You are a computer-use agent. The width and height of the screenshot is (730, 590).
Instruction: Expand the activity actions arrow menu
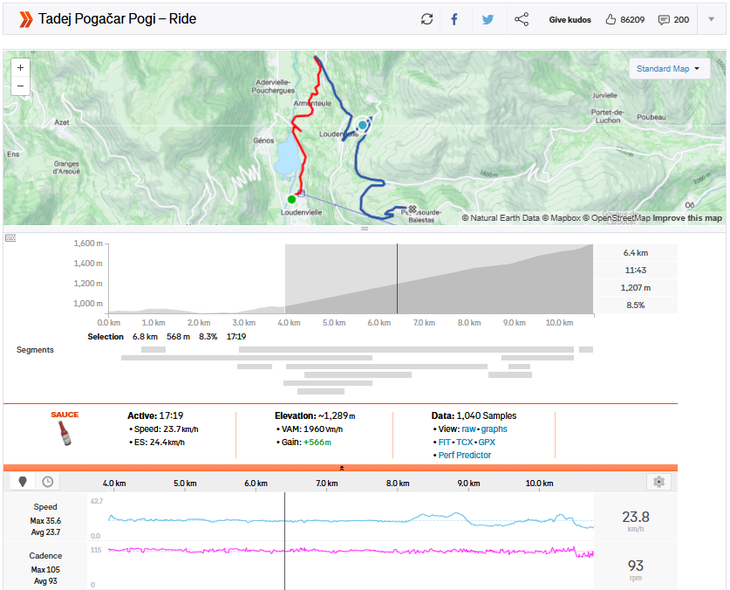[711, 19]
